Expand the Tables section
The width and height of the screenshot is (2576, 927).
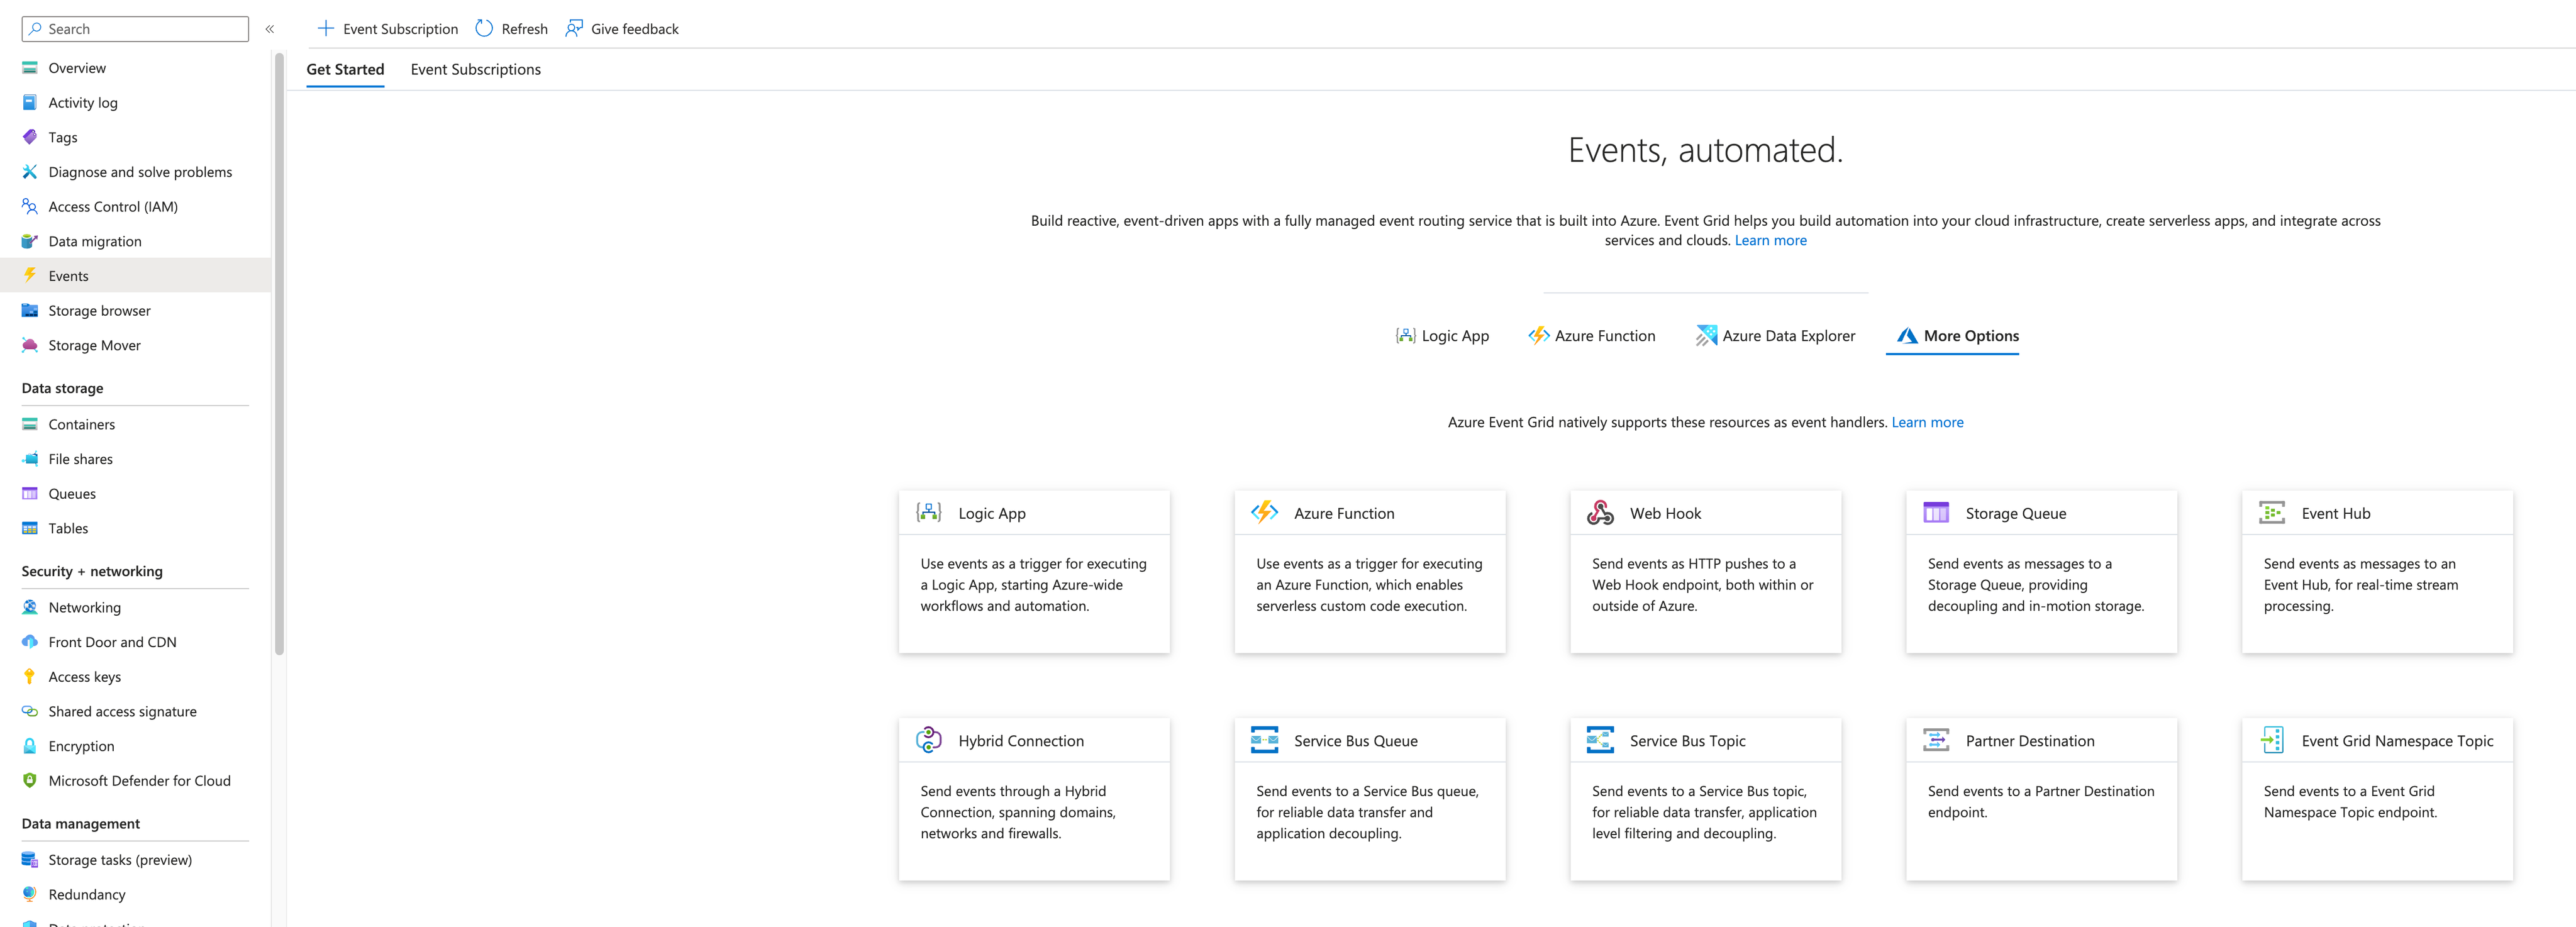tap(67, 528)
